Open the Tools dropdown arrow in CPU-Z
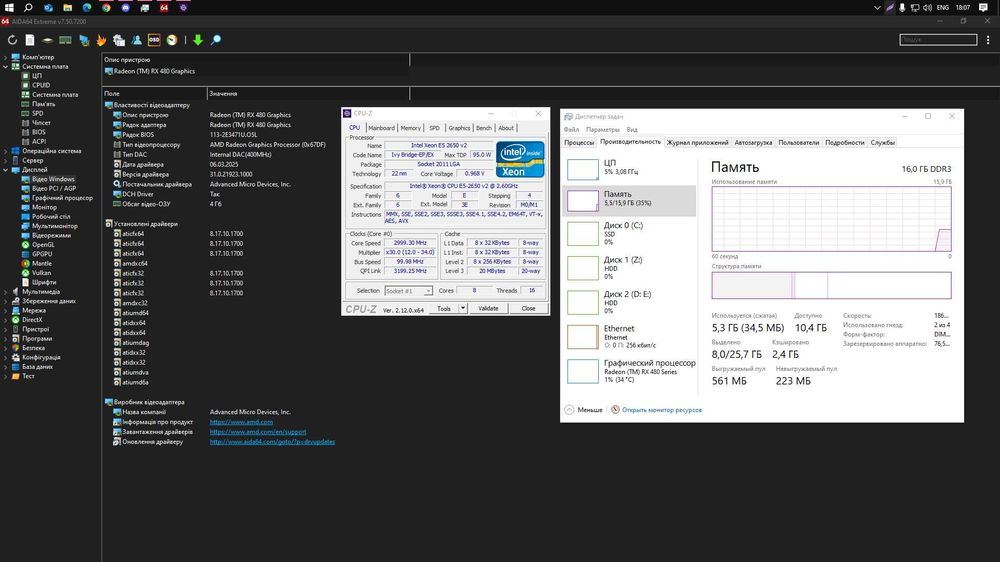This screenshot has width=1000, height=562. tap(462, 308)
